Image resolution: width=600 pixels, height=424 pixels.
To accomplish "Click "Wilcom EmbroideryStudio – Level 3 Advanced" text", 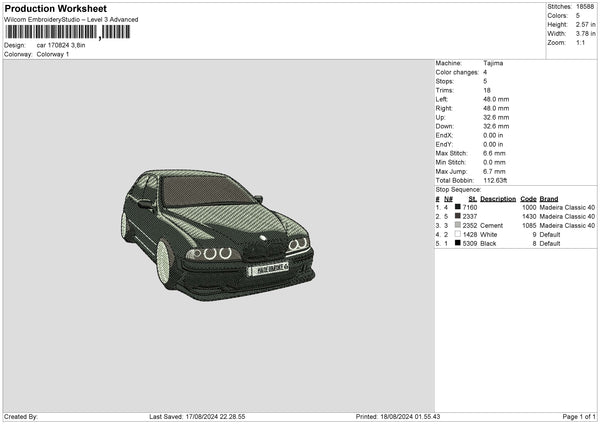I will (71, 20).
